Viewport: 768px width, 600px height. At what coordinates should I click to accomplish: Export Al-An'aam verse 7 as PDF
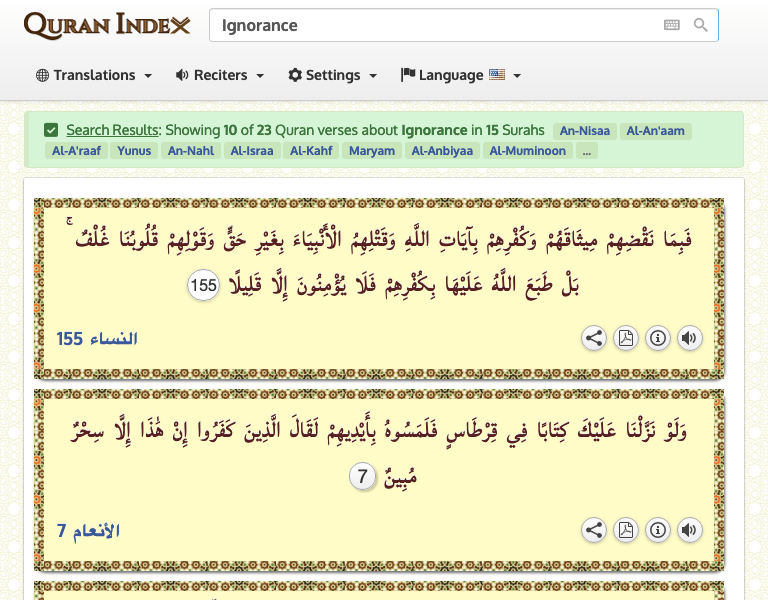(625, 530)
